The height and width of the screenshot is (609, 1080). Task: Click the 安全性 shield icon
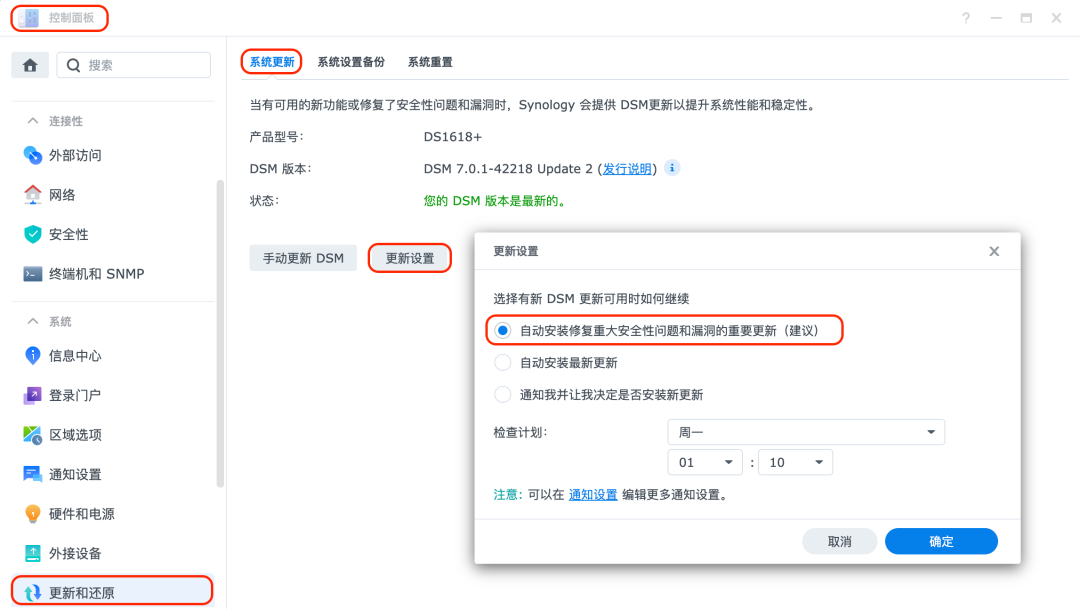32,234
